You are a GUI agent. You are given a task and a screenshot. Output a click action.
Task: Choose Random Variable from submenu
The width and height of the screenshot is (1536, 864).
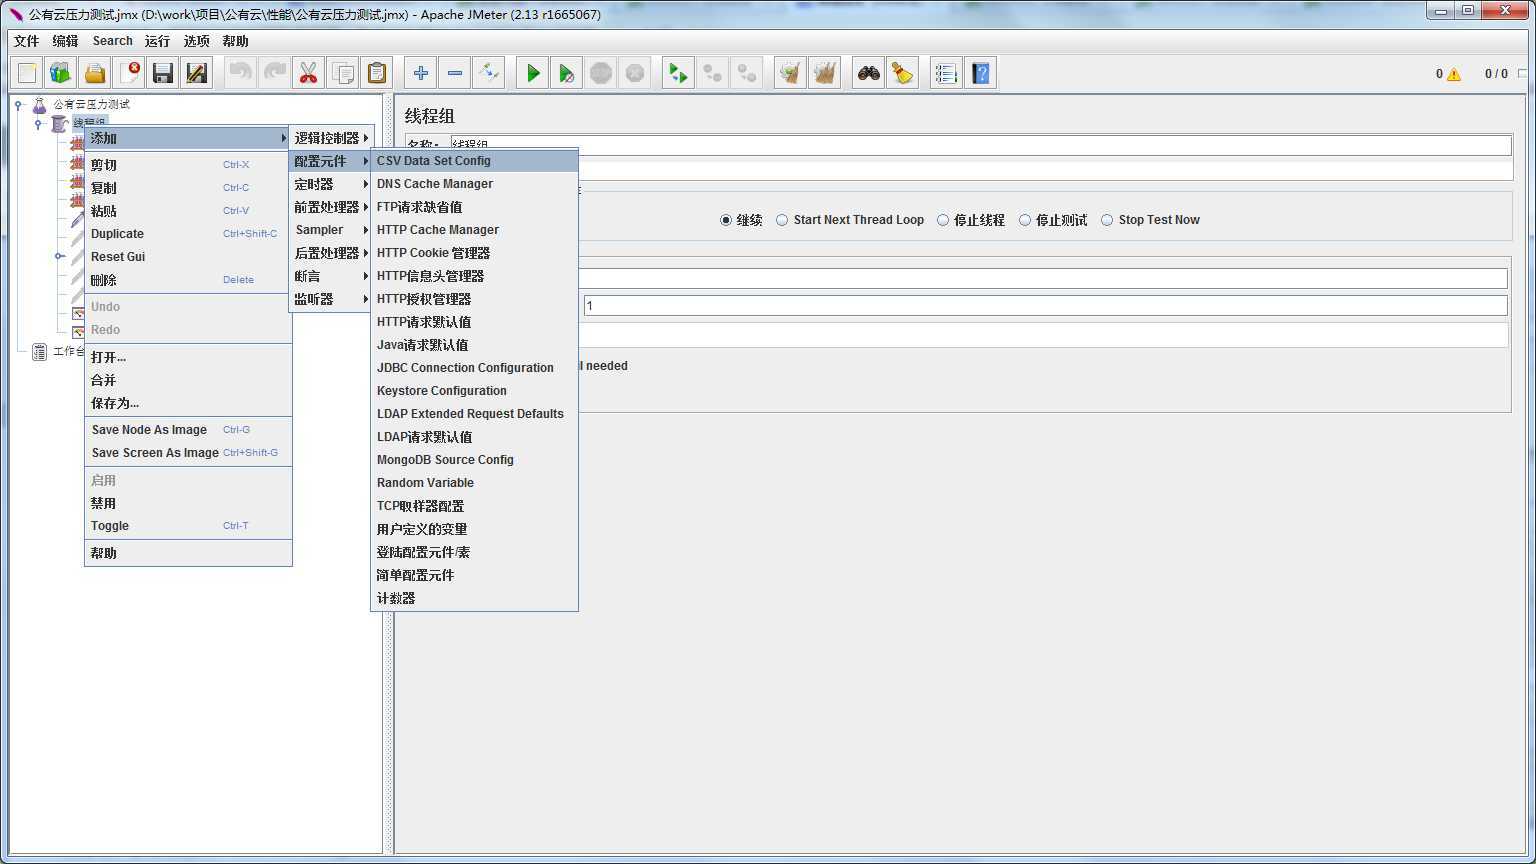(474, 483)
